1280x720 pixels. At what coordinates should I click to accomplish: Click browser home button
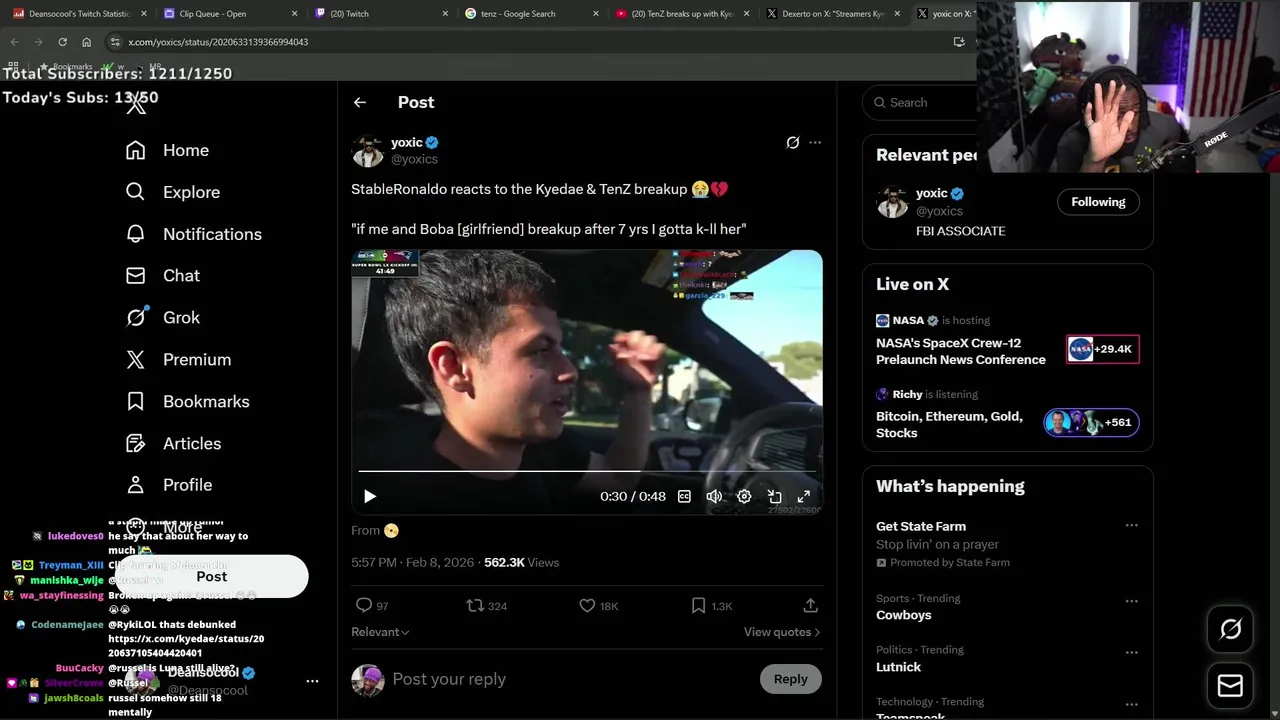pos(87,42)
